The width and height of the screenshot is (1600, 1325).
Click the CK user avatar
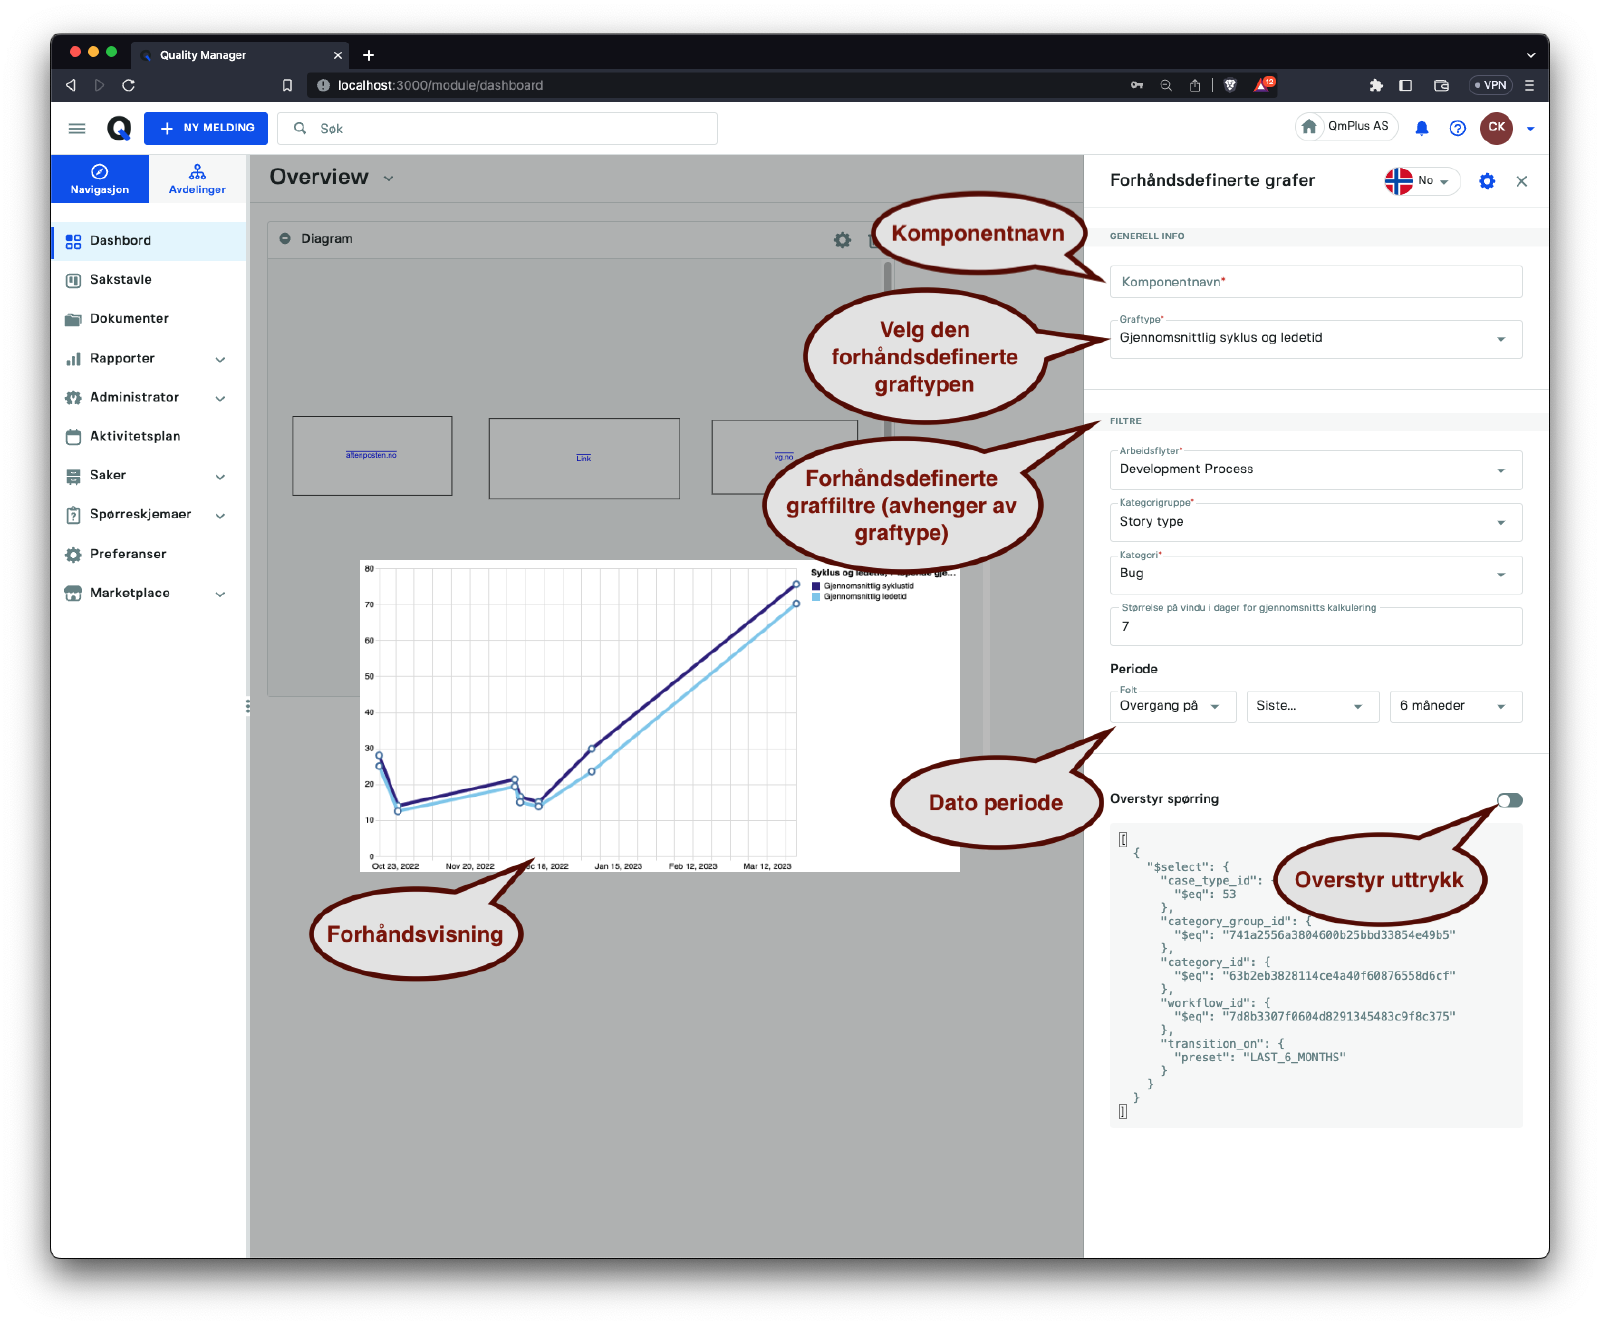coord(1496,128)
